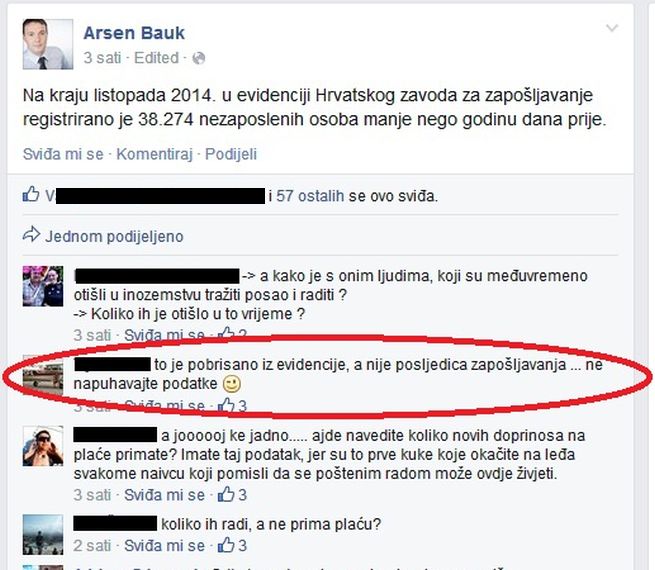Image resolution: width=655 pixels, height=570 pixels.
Task: Click '3 sati · Edited' post timestamp
Action: 131,58
